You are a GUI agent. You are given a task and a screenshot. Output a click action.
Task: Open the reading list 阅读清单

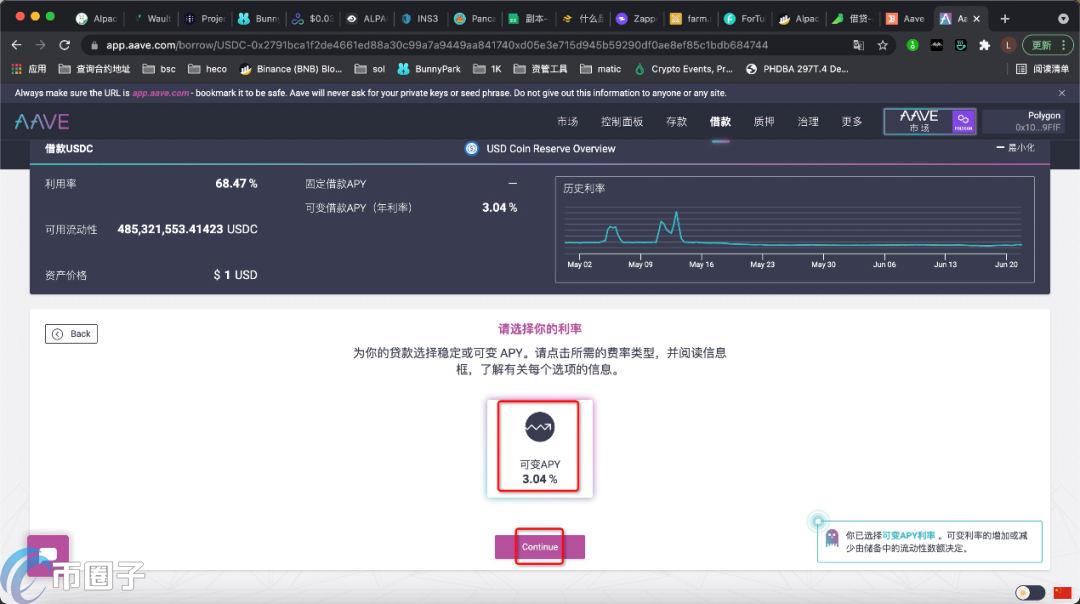click(1043, 69)
